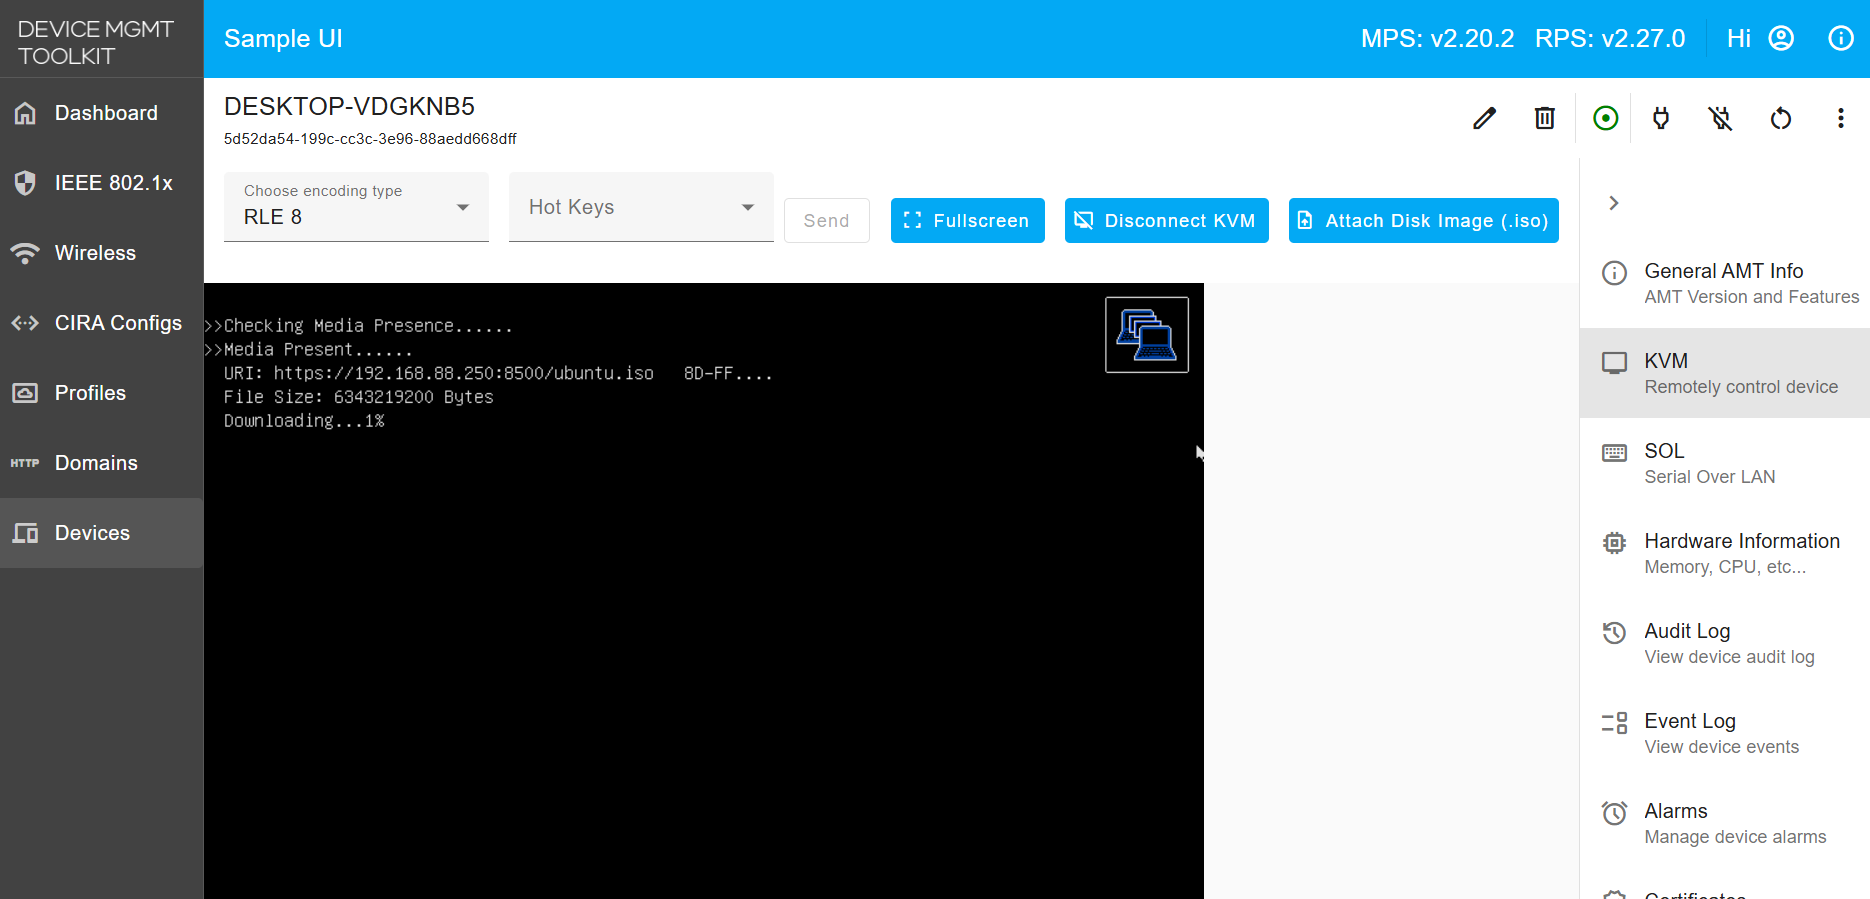The image size is (1870, 899).
Task: Collapse the right side panel chevron
Action: [x=1613, y=203]
